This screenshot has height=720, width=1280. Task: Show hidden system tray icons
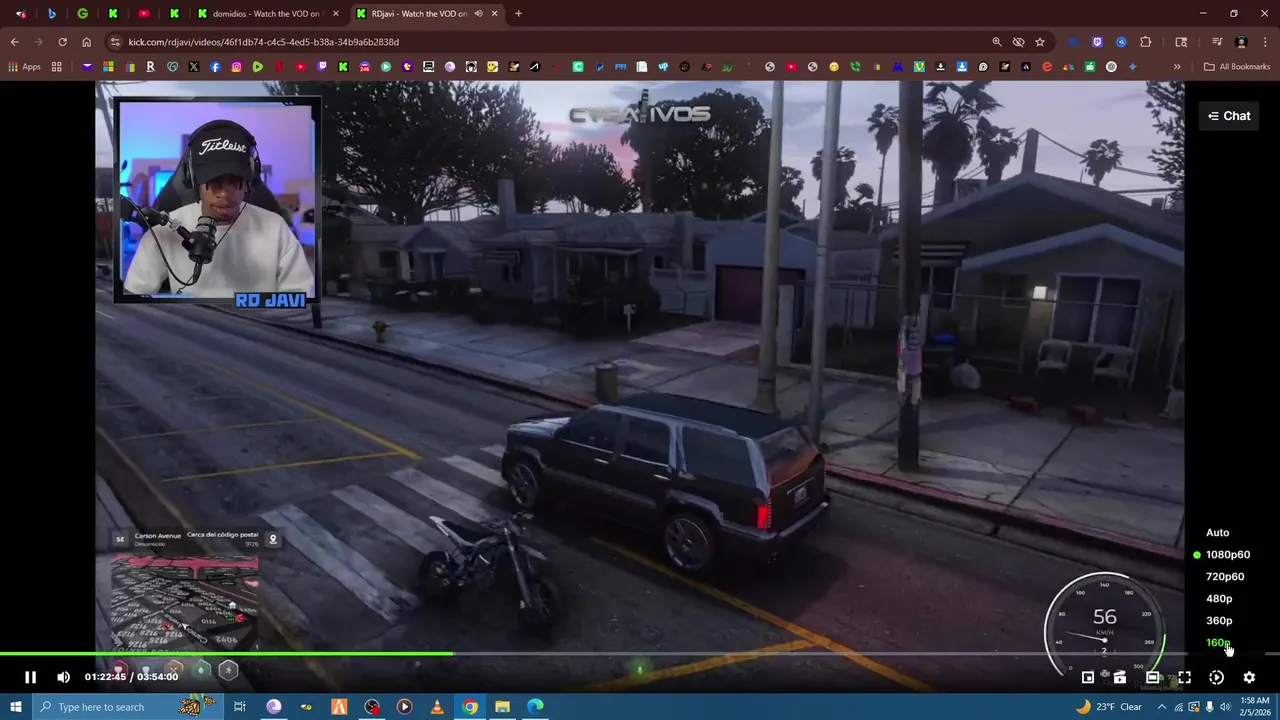tap(1162, 707)
